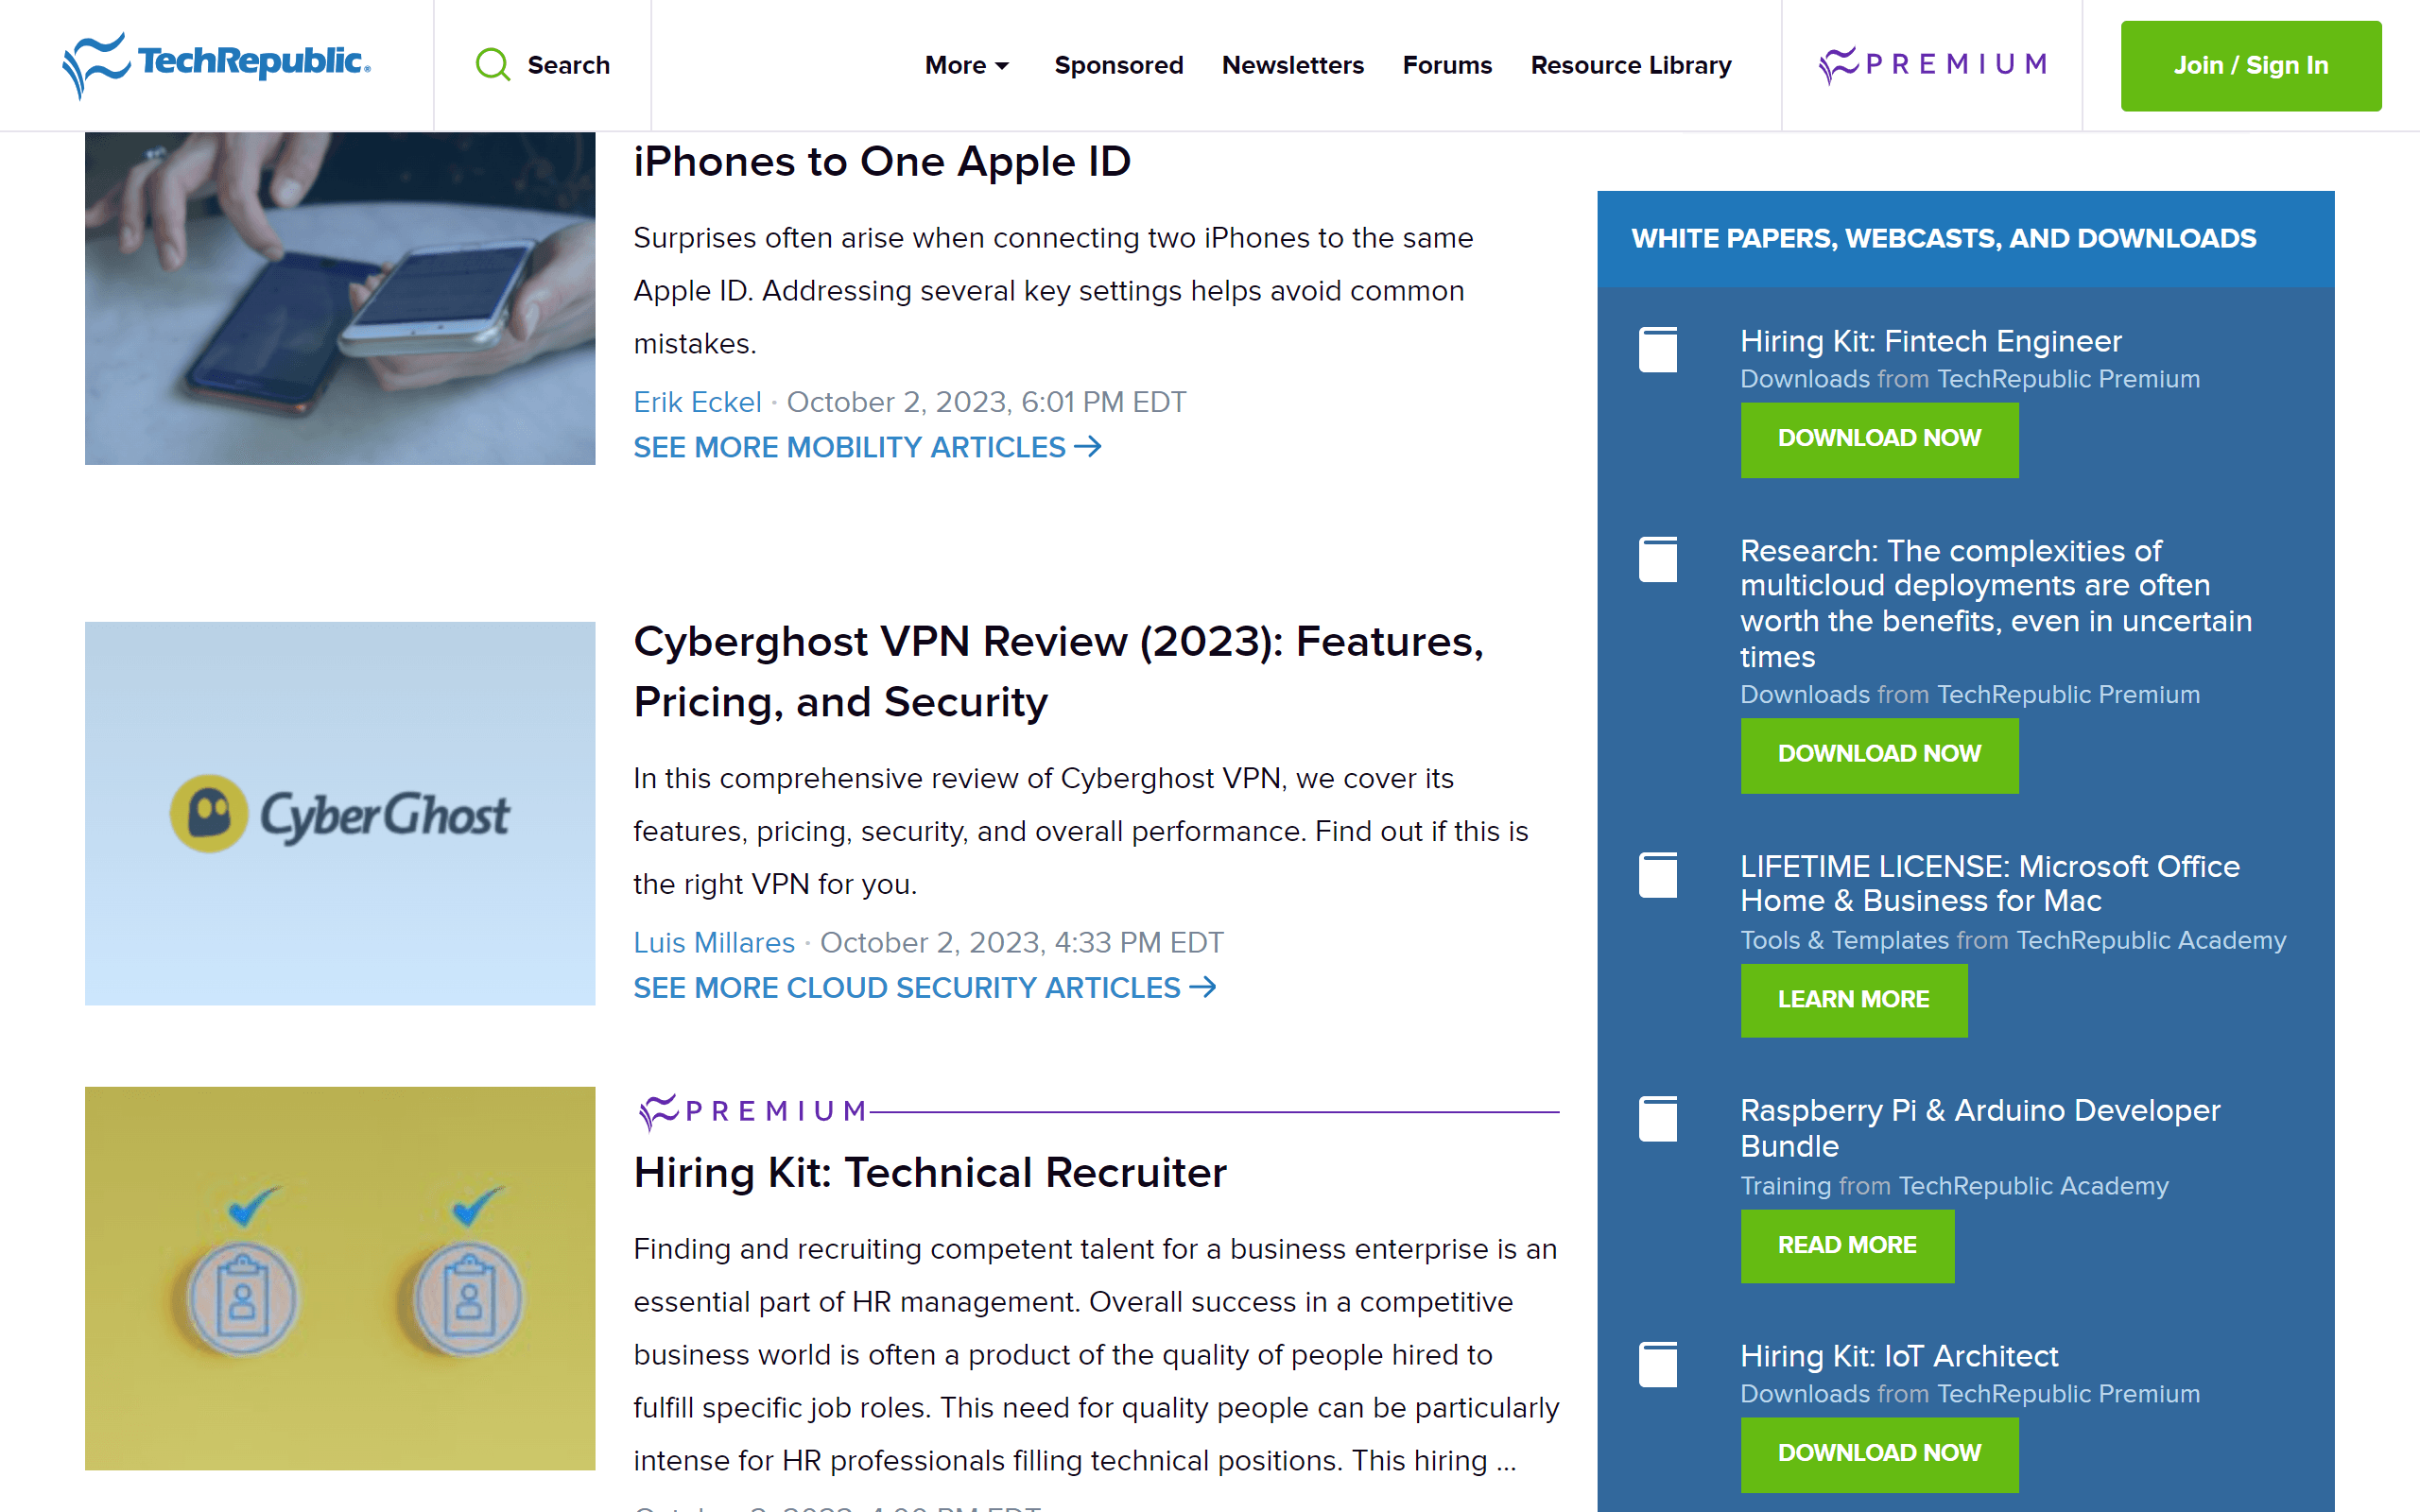Viewport: 2420px width, 1512px height.
Task: Open the Sponsored menu item
Action: pyautogui.click(x=1118, y=65)
